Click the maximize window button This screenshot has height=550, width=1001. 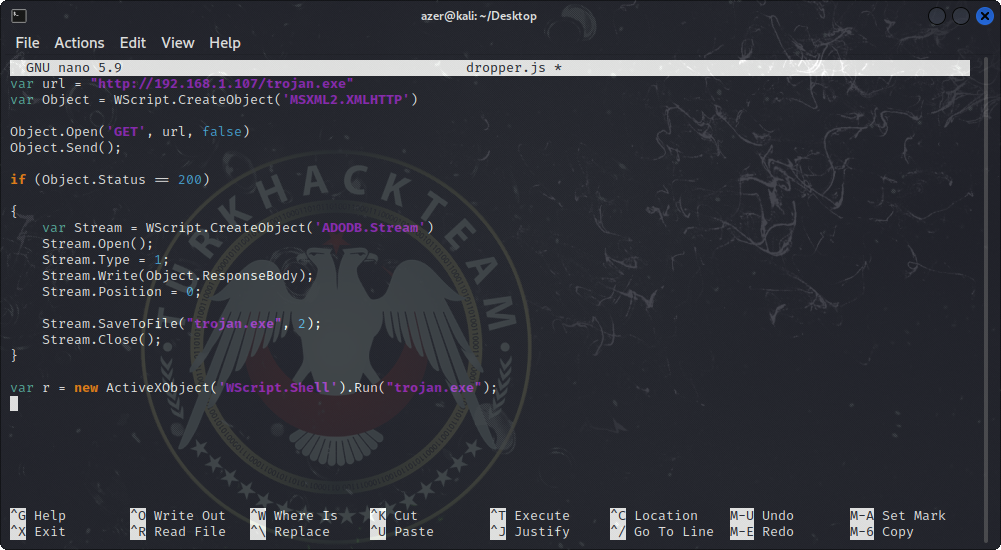coord(961,16)
